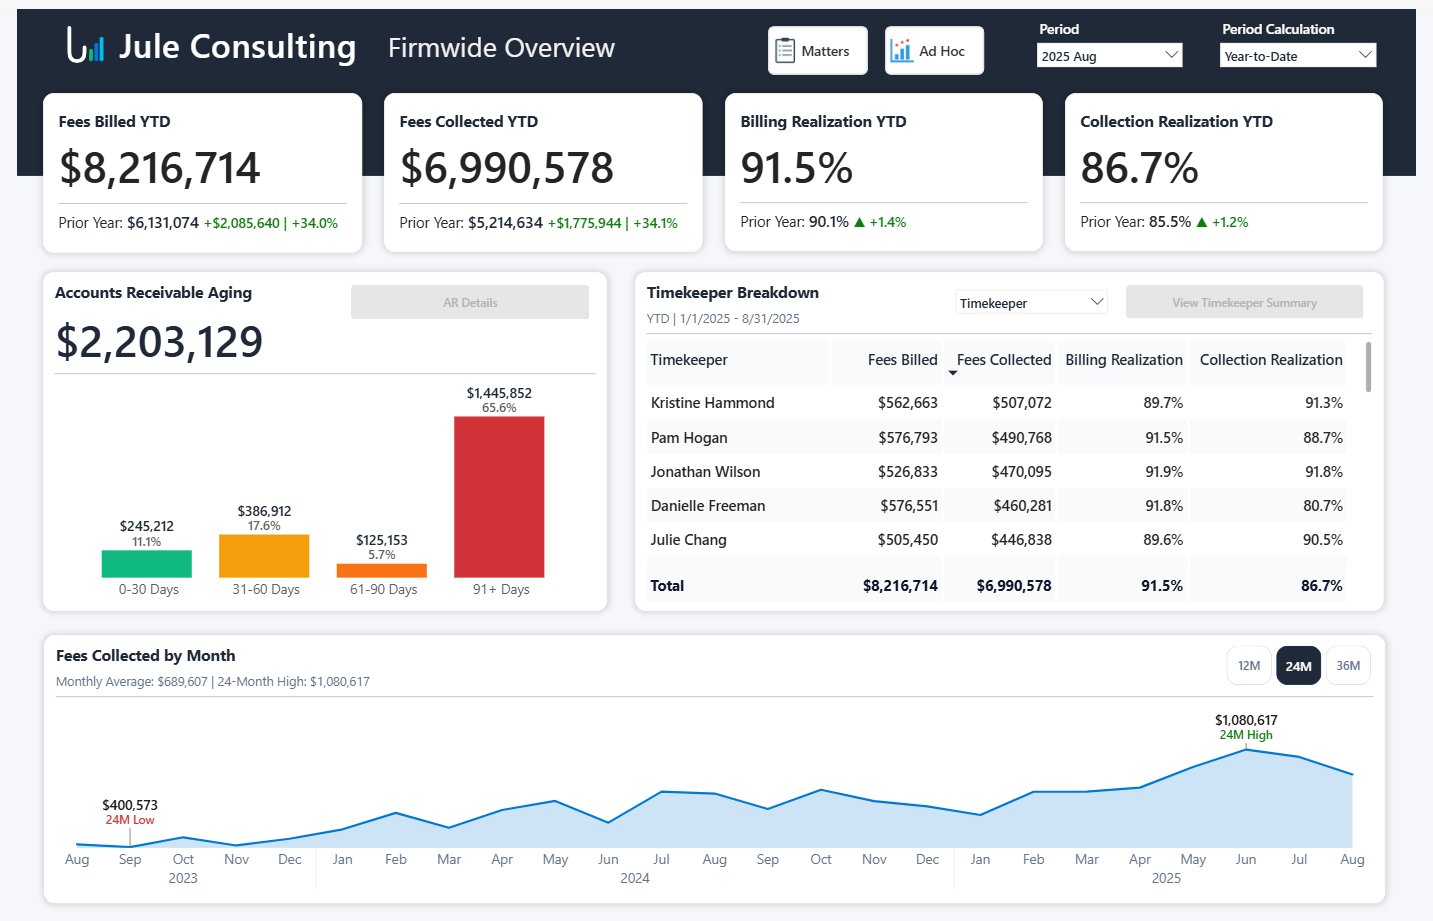1433x921 pixels.
Task: Sort by Collection Realization column header
Action: pyautogui.click(x=1270, y=360)
